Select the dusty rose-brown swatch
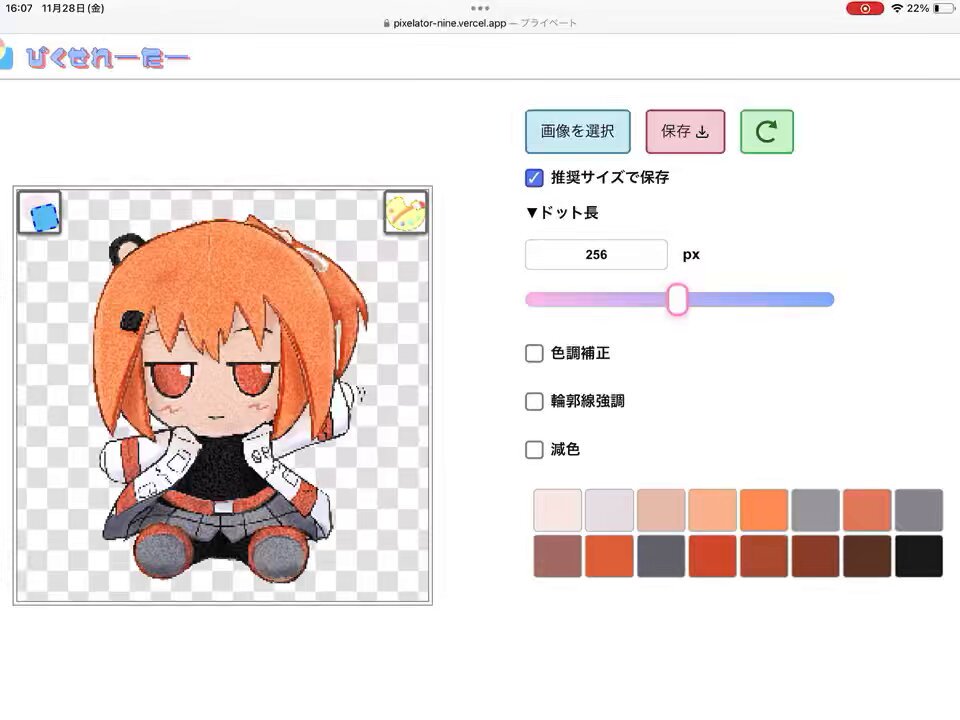Image resolution: width=960 pixels, height=720 pixels. click(557, 556)
